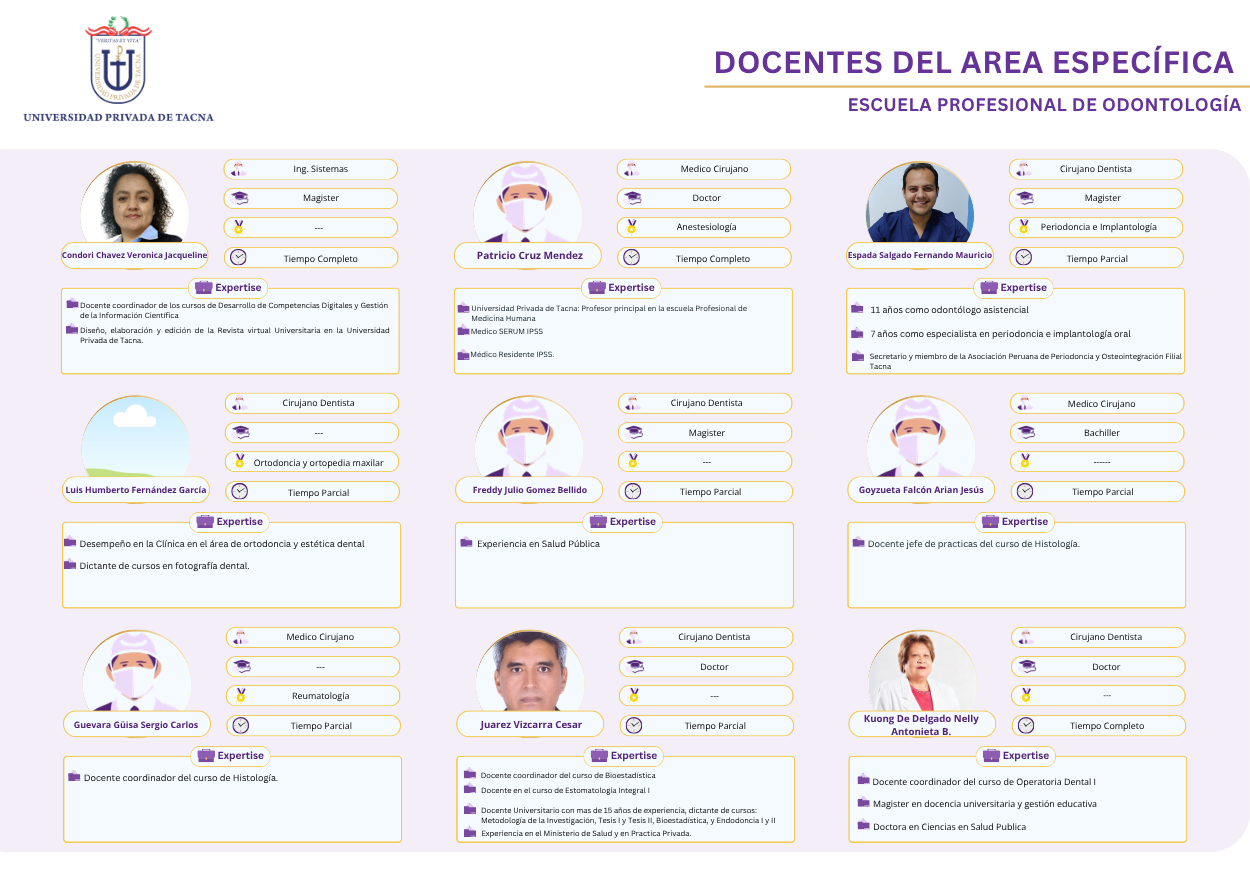Click graduation cap icon beside Bachiller

click(1025, 433)
